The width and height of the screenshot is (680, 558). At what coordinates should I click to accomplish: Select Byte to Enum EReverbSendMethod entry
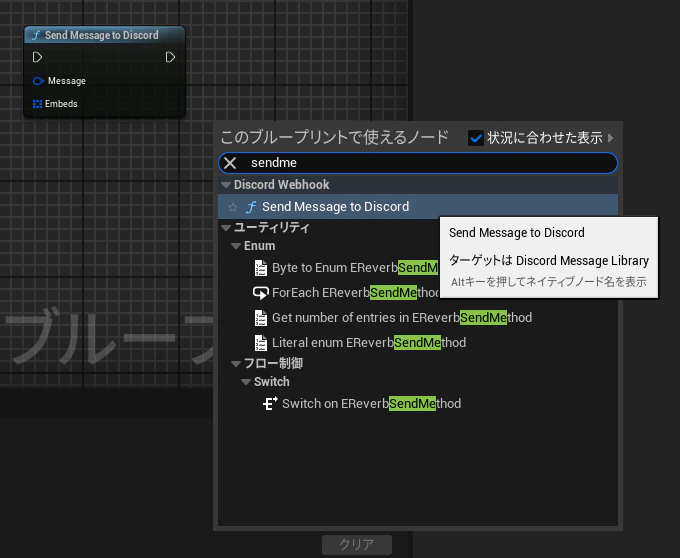[355, 268]
